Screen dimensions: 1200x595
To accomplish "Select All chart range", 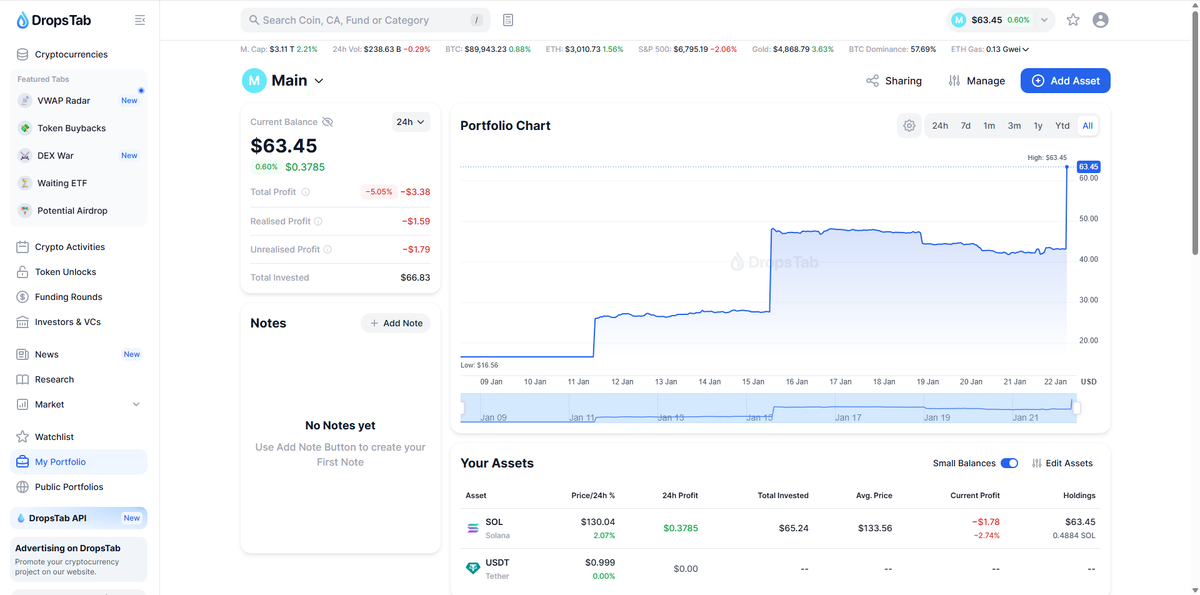I will tap(1087, 126).
